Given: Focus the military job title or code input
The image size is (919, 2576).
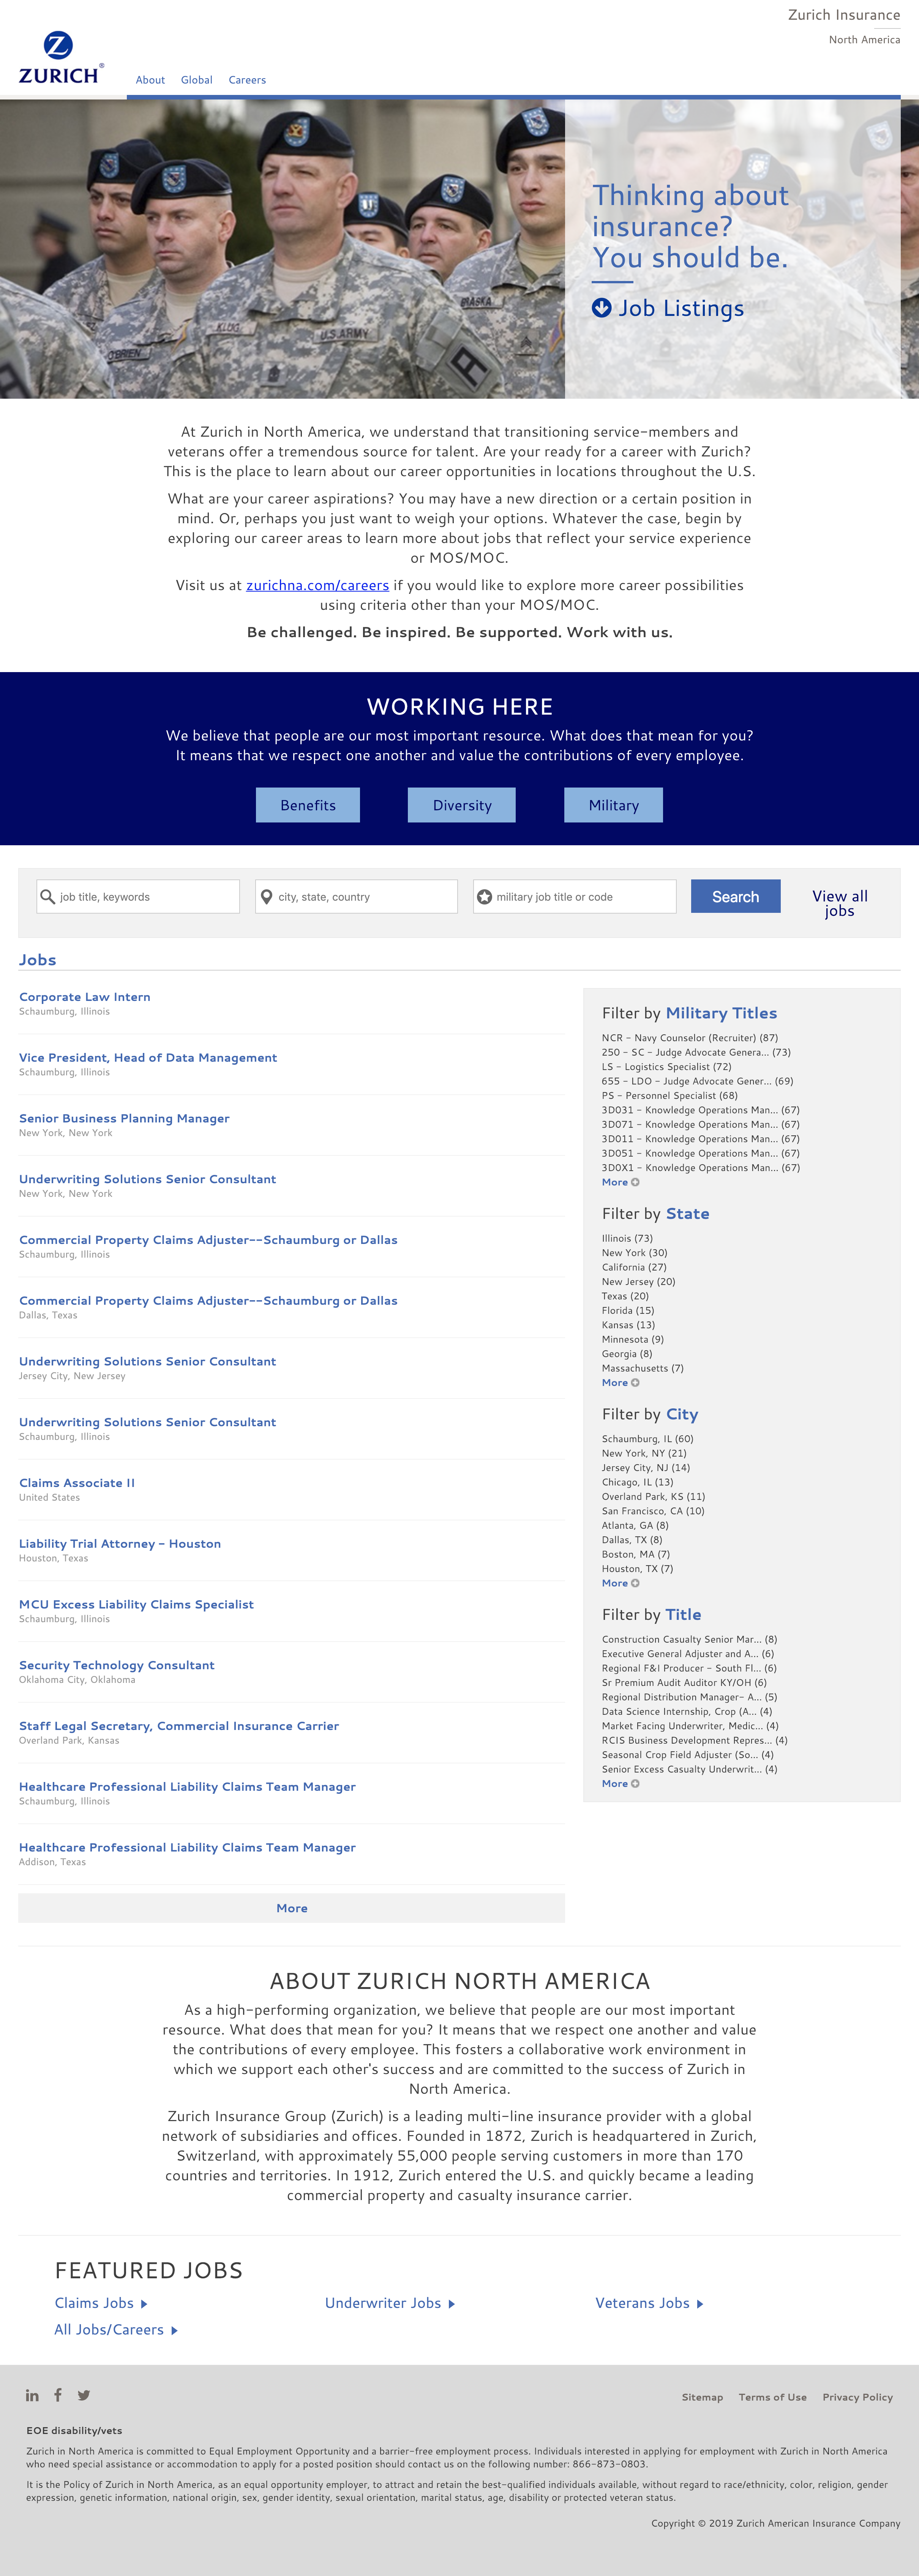Looking at the screenshot, I should click(x=575, y=897).
